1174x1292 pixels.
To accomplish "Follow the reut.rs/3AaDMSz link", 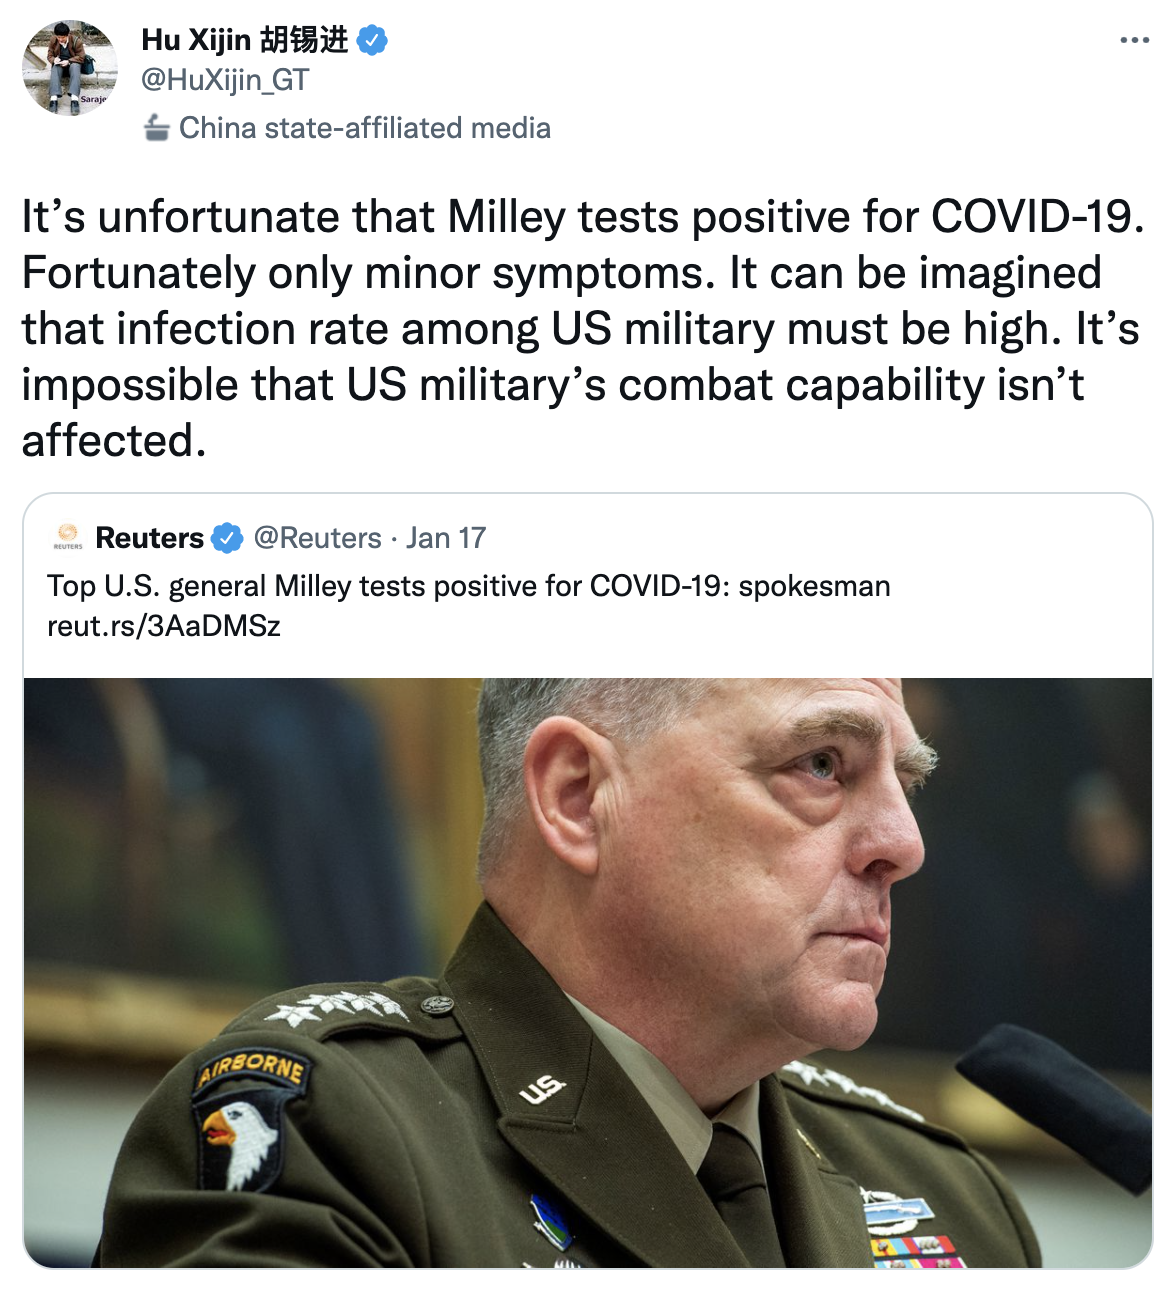I will point(164,626).
